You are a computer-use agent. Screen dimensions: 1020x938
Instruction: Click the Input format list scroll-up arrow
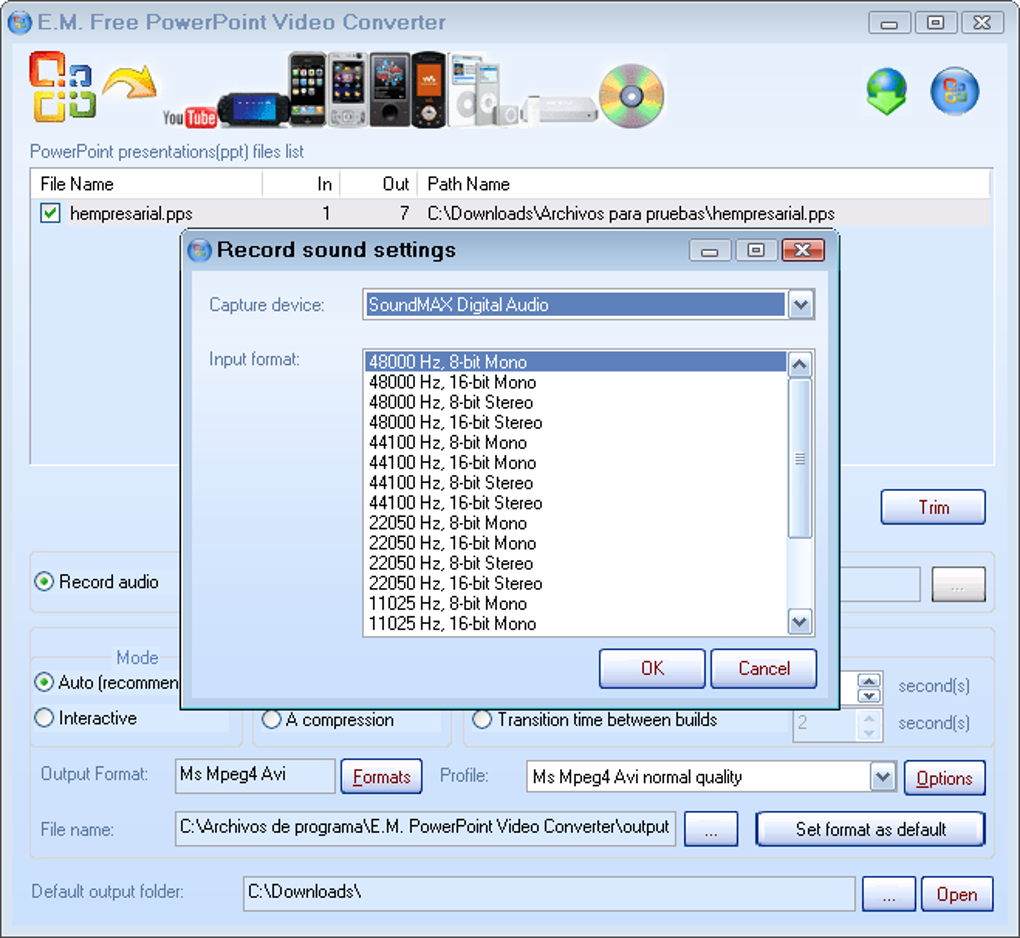[x=799, y=364]
